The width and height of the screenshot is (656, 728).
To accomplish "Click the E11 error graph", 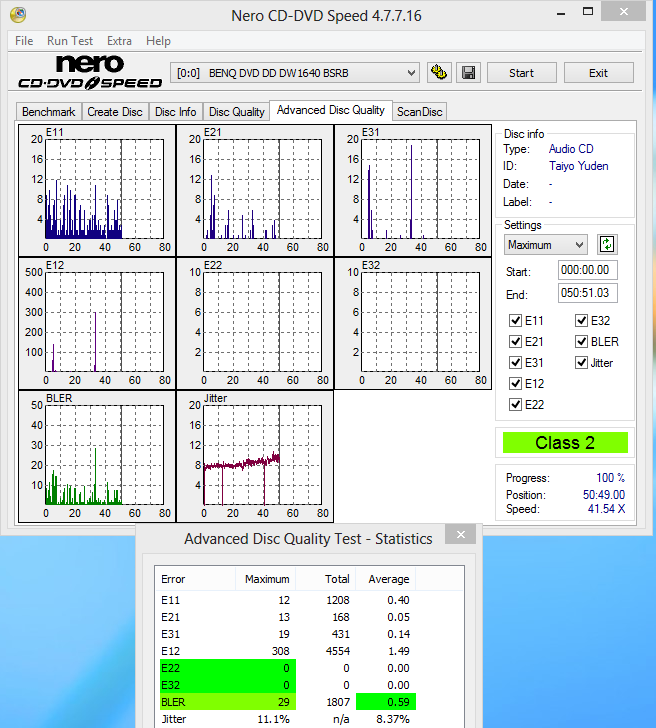I will pos(97,190).
